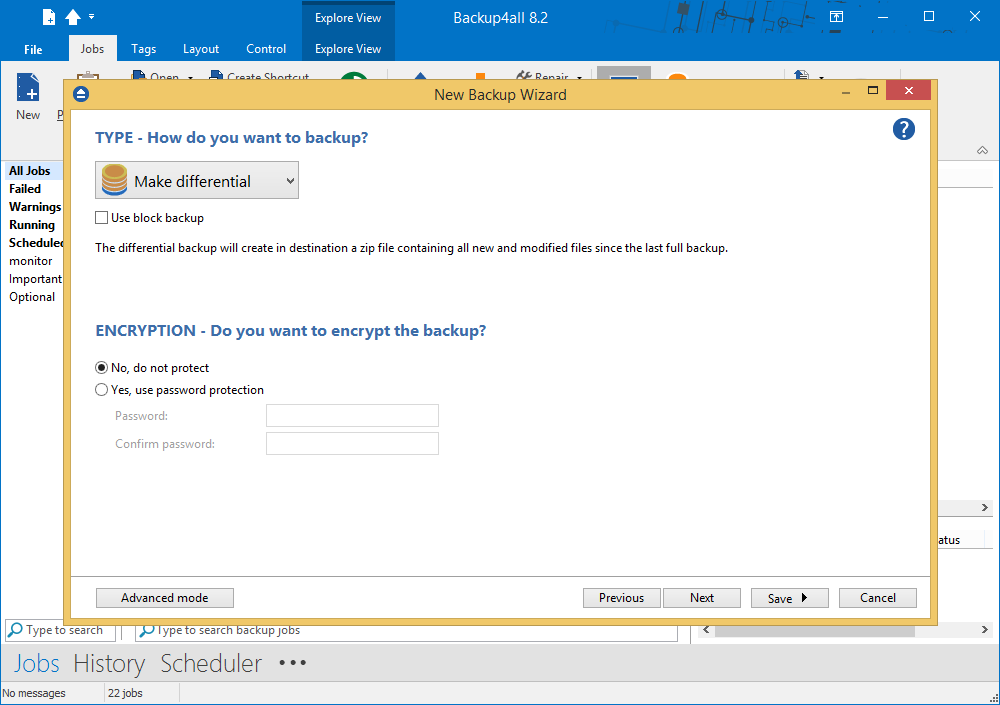Image resolution: width=1000 pixels, height=705 pixels.
Task: Click the Advanced mode button
Action: pos(165,598)
